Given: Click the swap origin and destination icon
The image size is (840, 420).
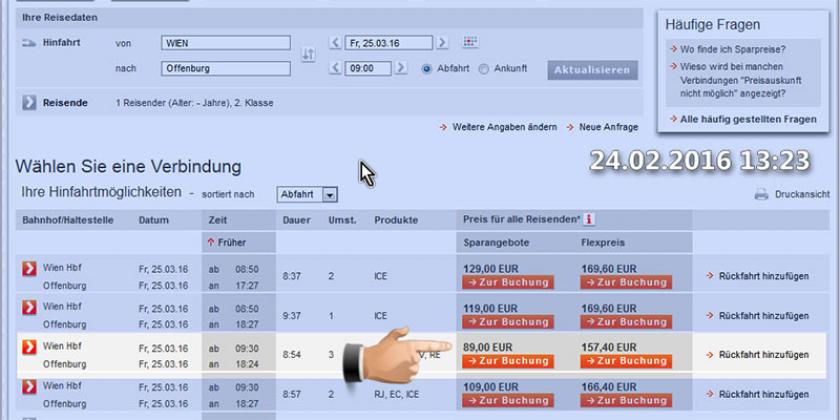Looking at the screenshot, I should (308, 55).
